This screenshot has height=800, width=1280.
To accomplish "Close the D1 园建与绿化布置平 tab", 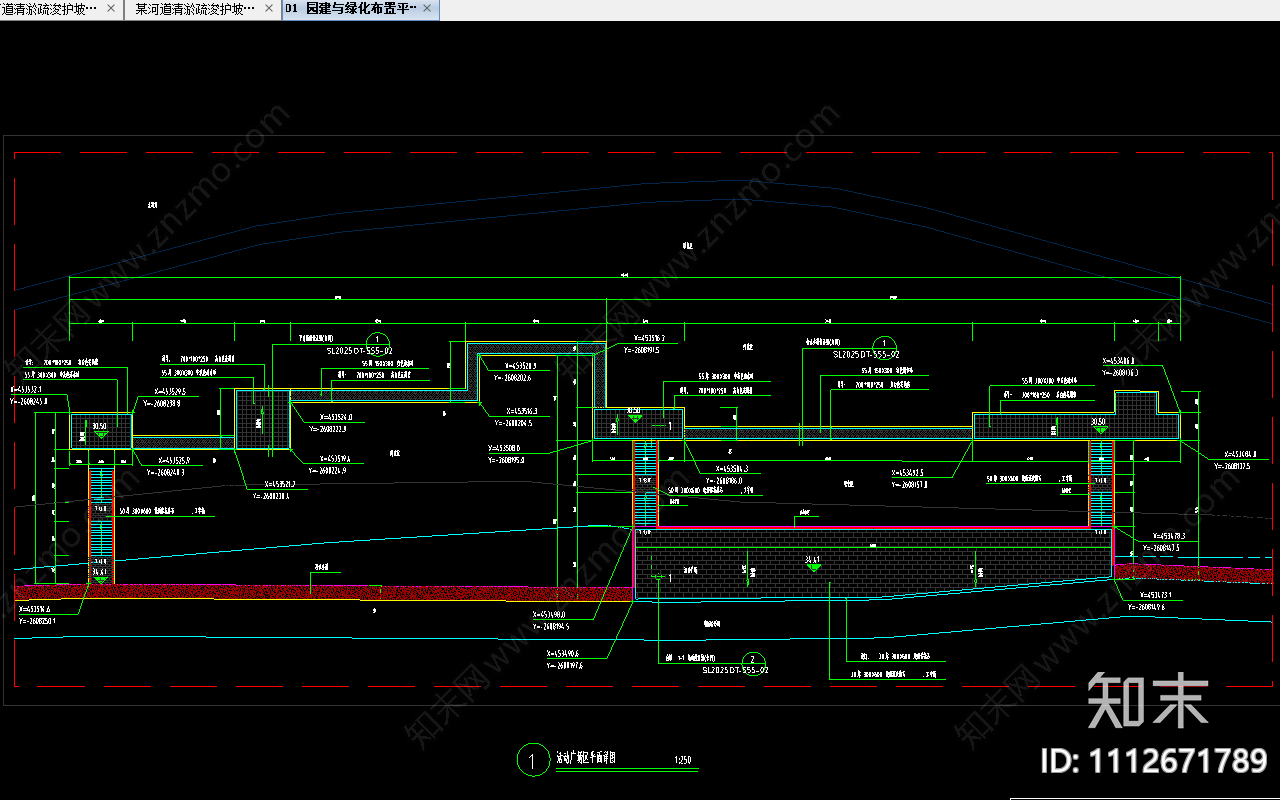I will click(427, 9).
